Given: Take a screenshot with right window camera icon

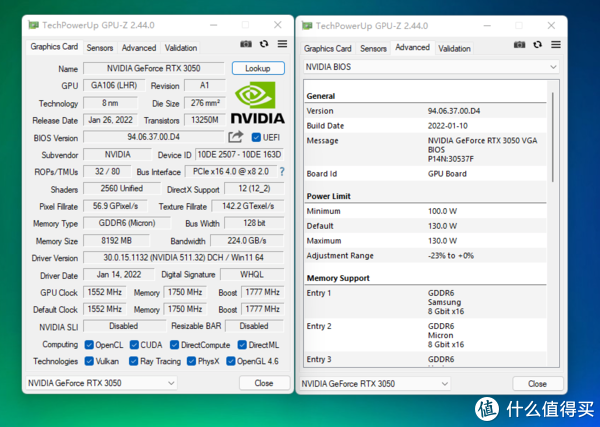Looking at the screenshot, I should [520, 45].
